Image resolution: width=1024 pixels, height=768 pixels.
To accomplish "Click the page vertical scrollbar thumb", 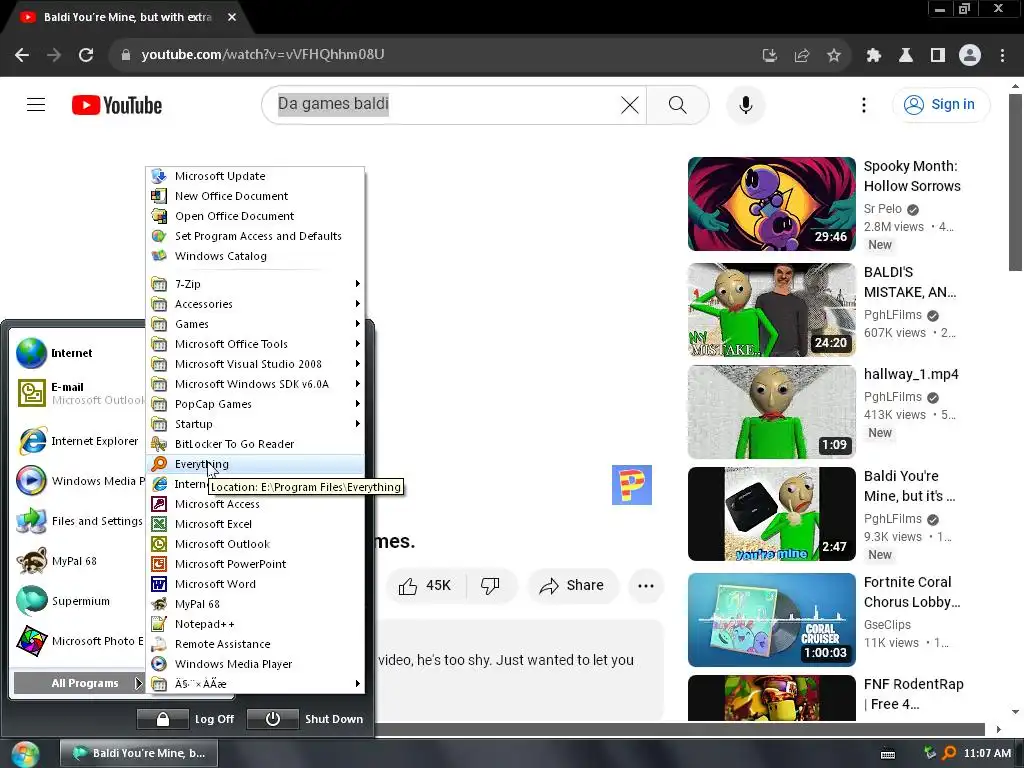I will [1015, 182].
